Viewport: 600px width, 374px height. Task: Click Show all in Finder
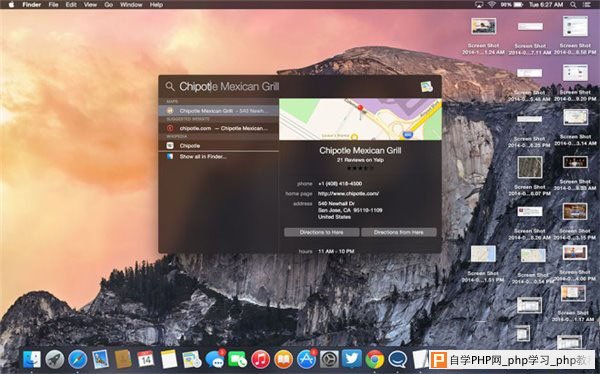pos(218,157)
